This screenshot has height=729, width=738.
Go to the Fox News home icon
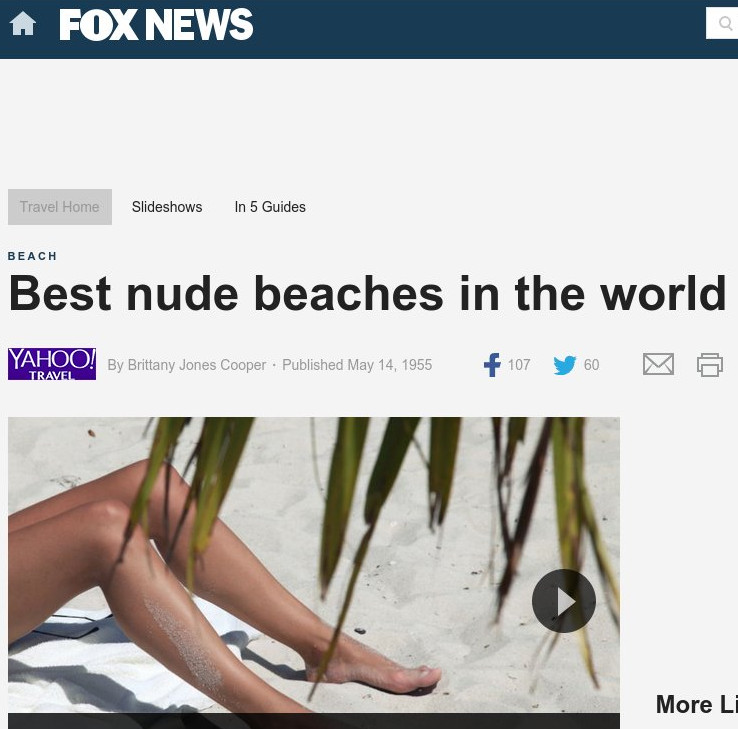pos(23,24)
